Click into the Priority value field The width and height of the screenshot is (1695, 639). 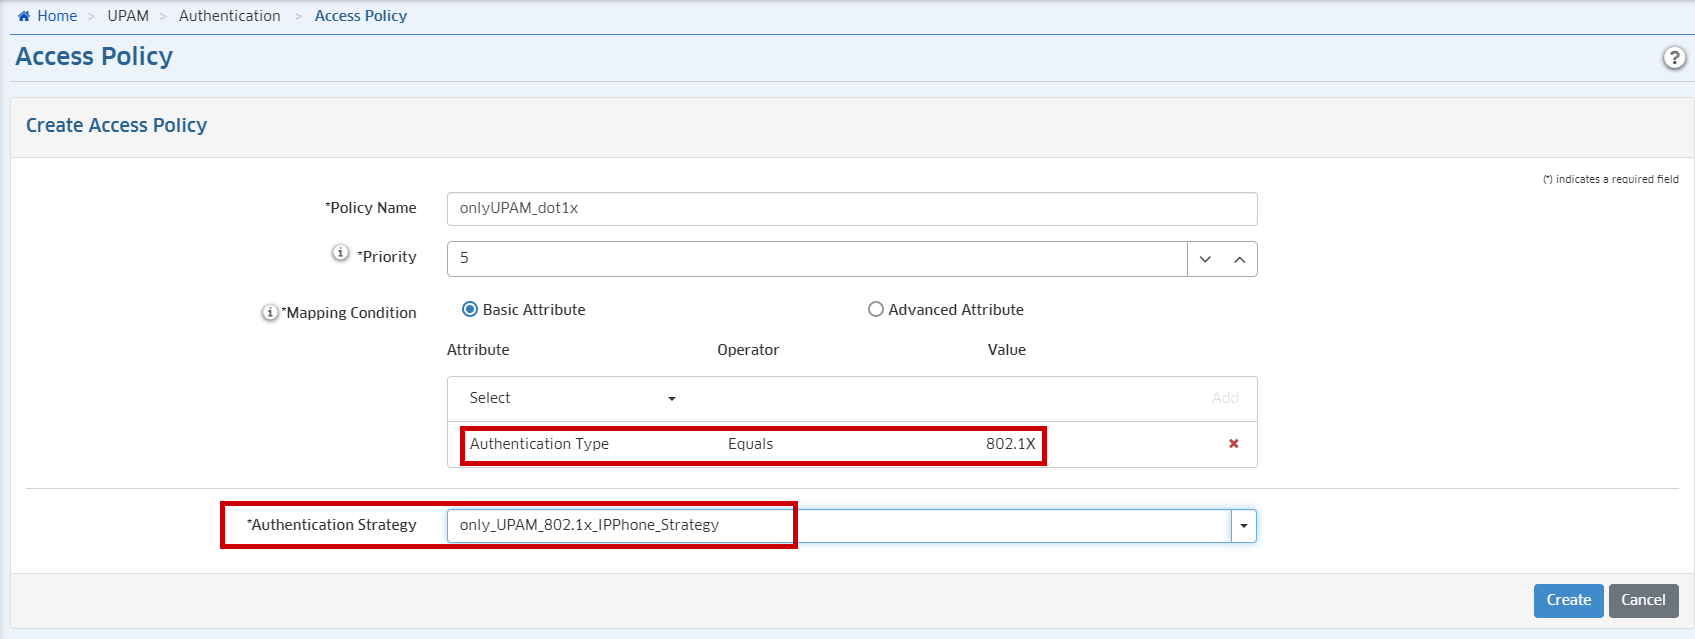[816, 259]
